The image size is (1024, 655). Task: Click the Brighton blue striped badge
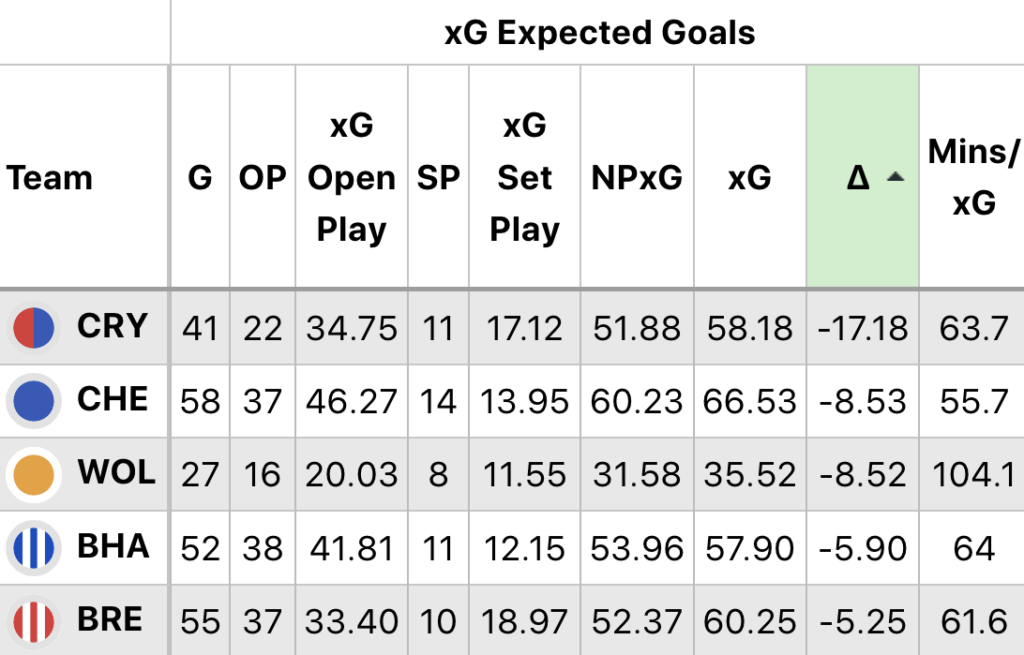click(34, 548)
